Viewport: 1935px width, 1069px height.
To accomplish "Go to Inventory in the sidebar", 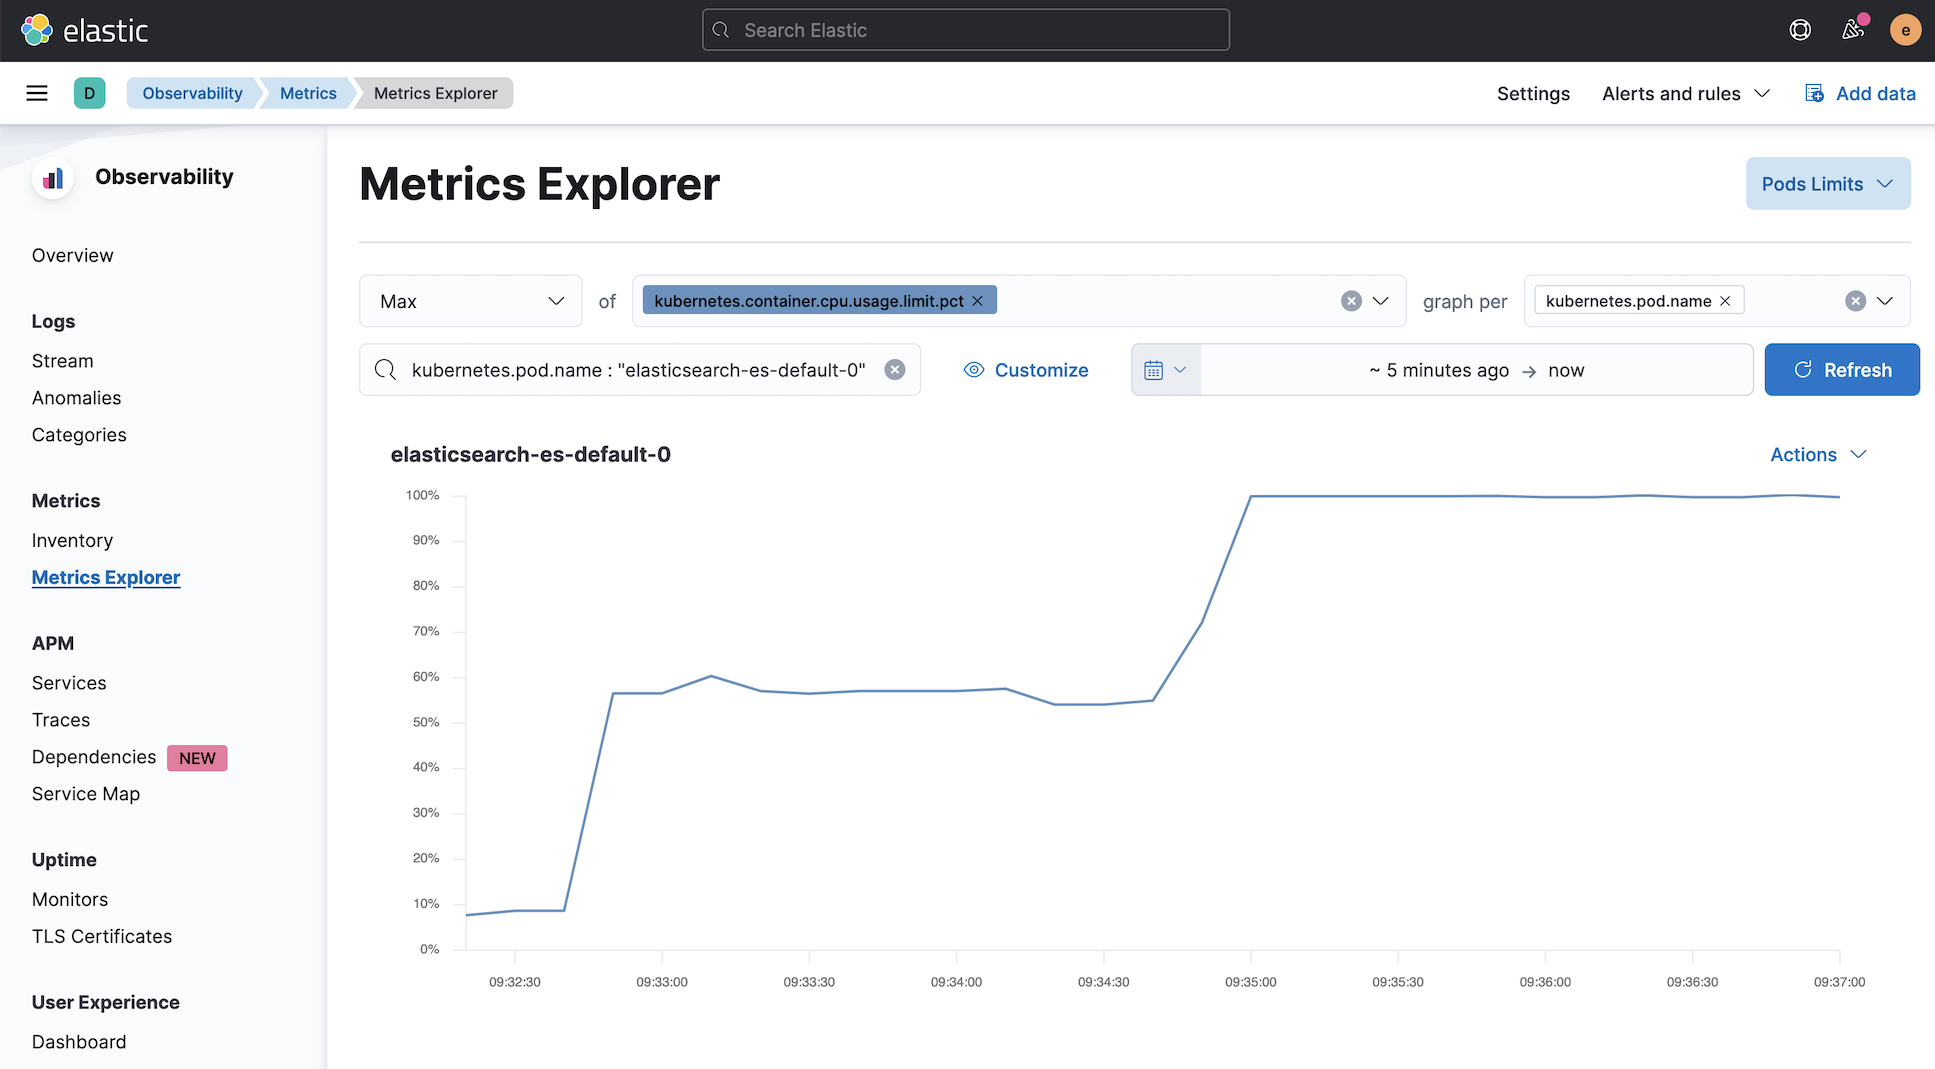I will (x=72, y=541).
